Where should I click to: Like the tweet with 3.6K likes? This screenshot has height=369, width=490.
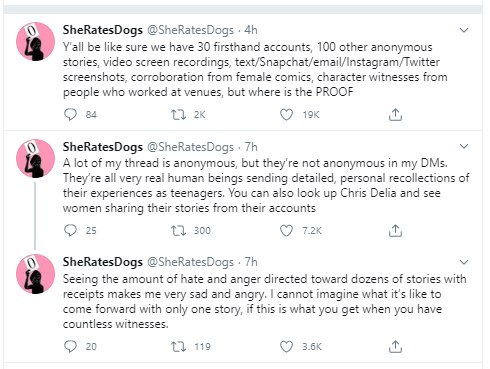tap(286, 346)
